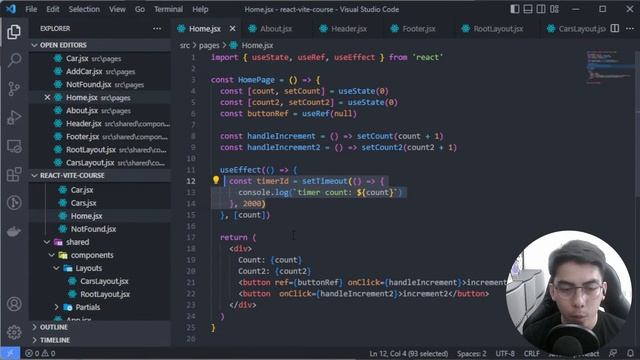Screen dimensions: 640x360
Task: Open Remote Explorer view
Action: click(14, 146)
